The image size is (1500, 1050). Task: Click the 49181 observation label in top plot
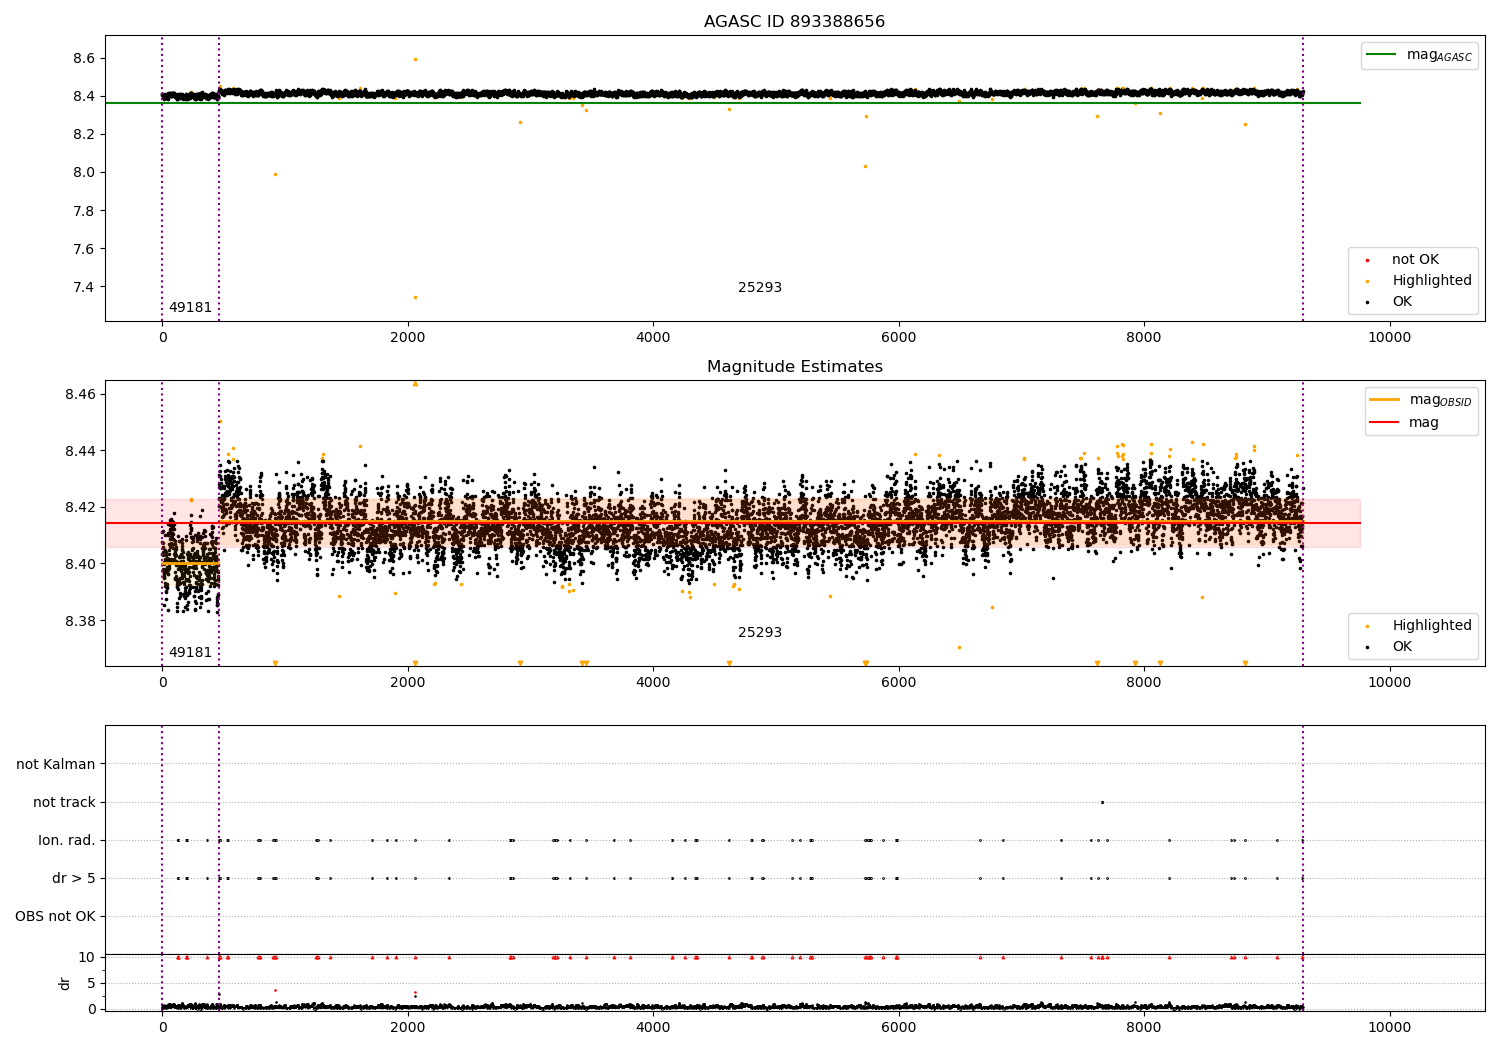click(190, 307)
